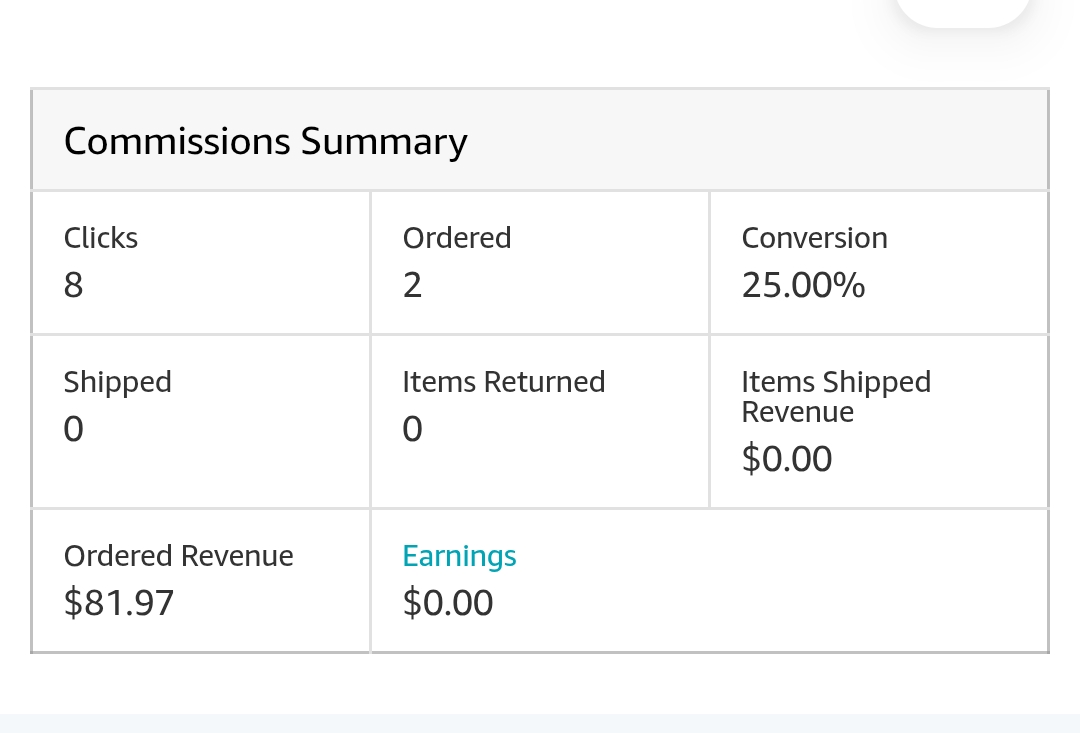Viewport: 1080px width, 733px height.
Task: Open the Earnings link
Action: (459, 556)
